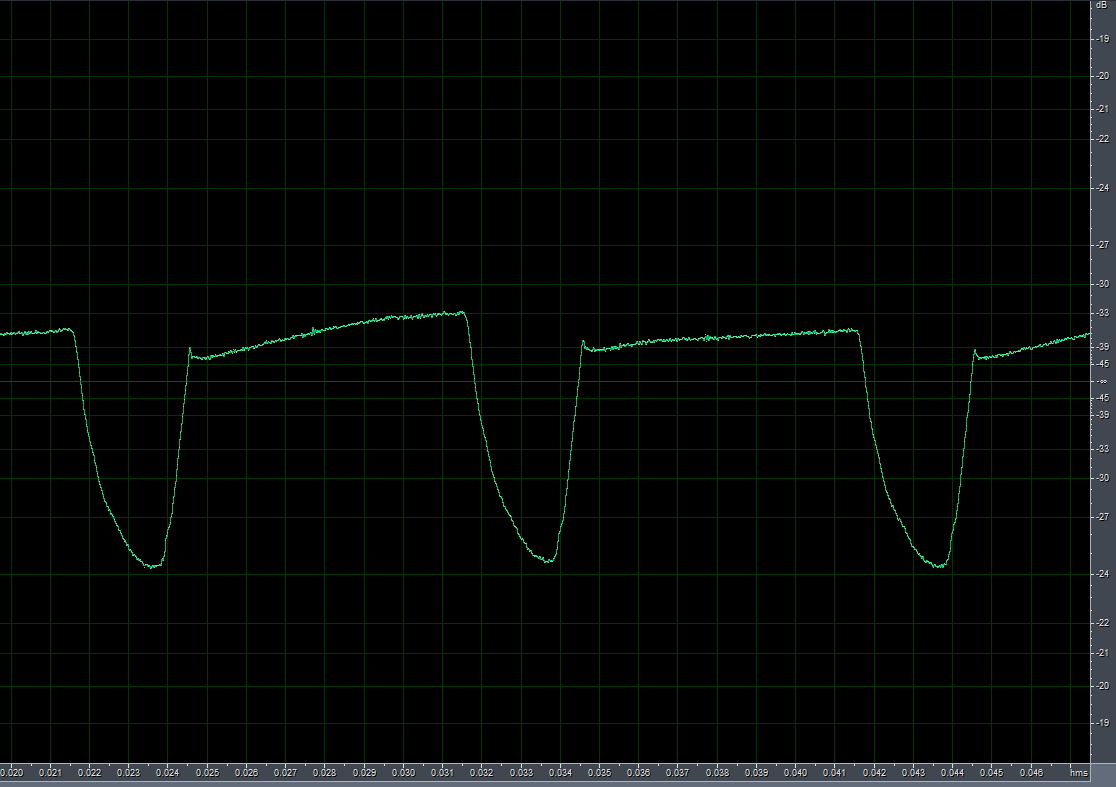Select the 0.030 position on the time ruler

[x=403, y=773]
